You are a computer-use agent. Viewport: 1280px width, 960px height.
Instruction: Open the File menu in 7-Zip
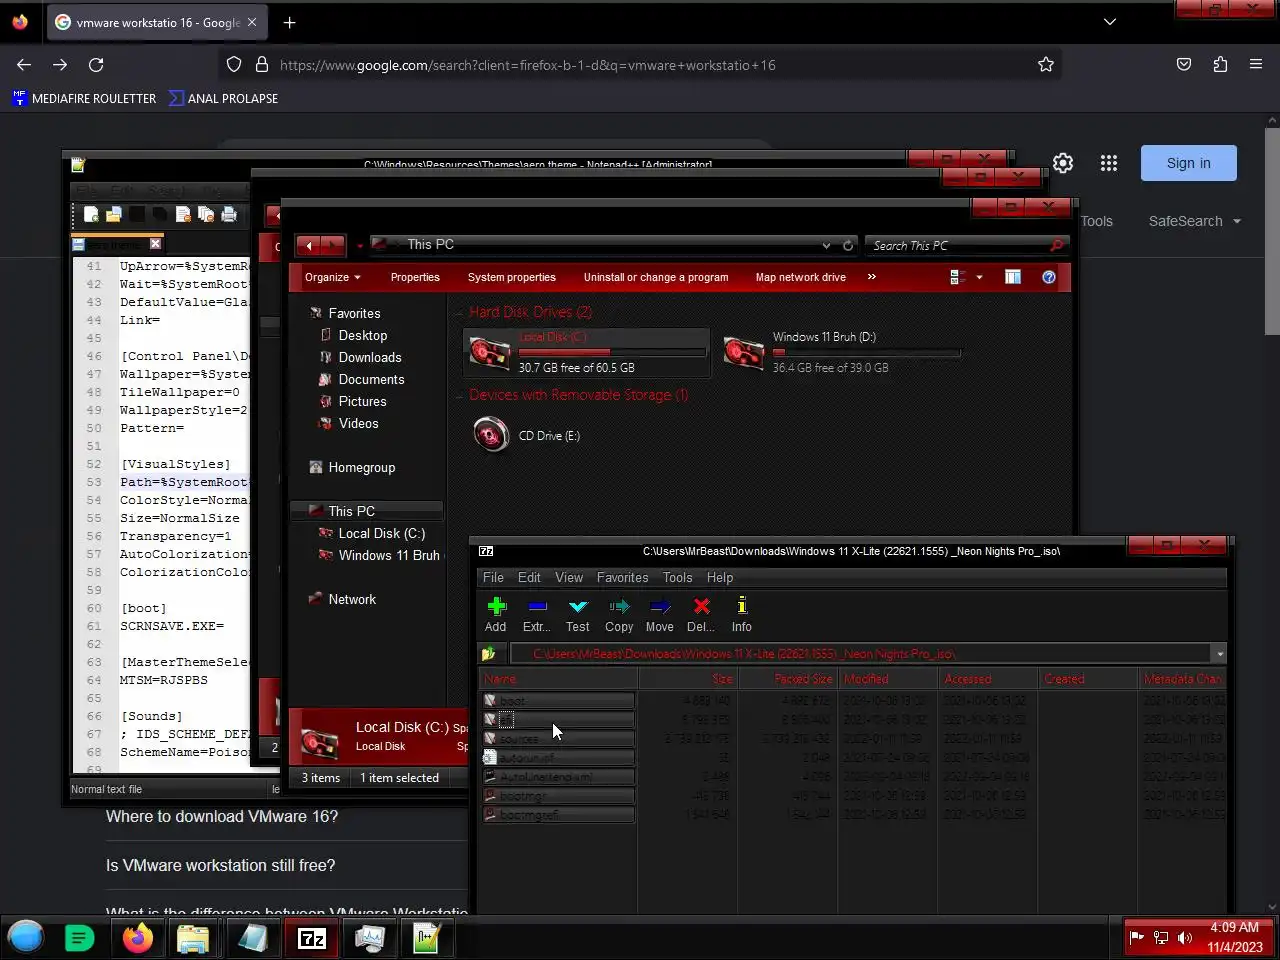[493, 577]
